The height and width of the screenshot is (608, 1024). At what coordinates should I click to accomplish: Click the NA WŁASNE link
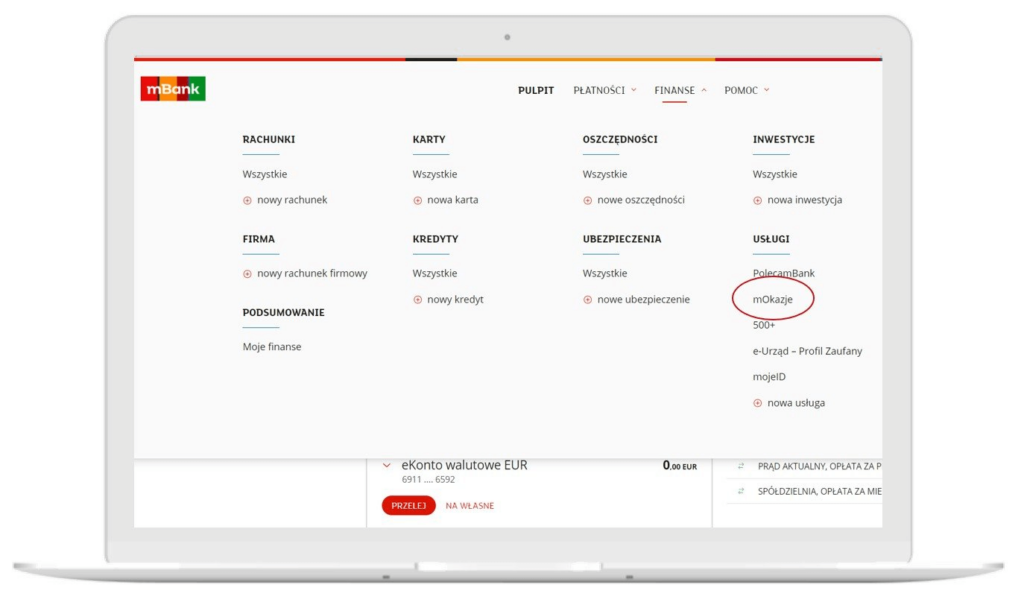click(x=469, y=506)
